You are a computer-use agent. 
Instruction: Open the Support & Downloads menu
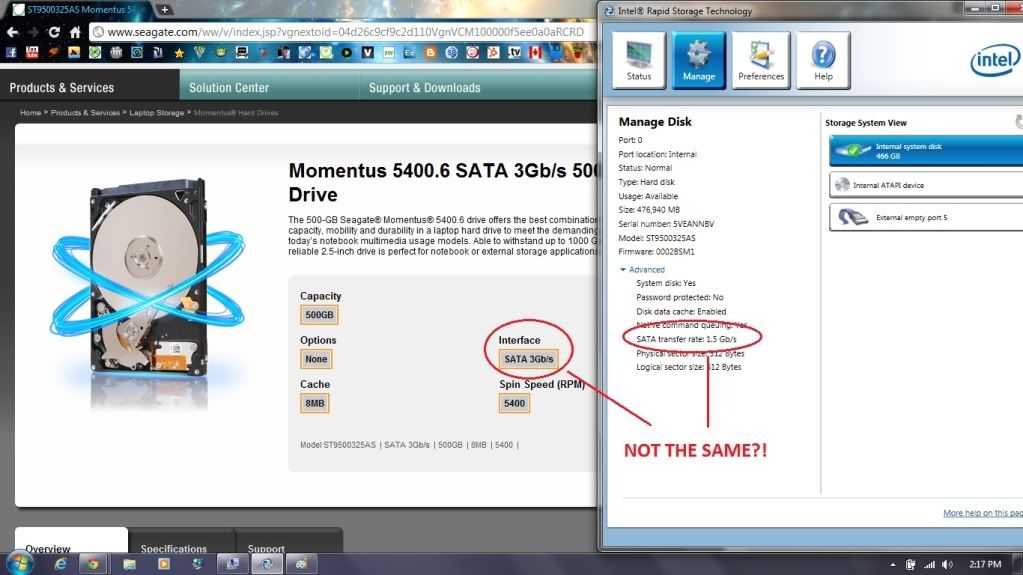(425, 87)
